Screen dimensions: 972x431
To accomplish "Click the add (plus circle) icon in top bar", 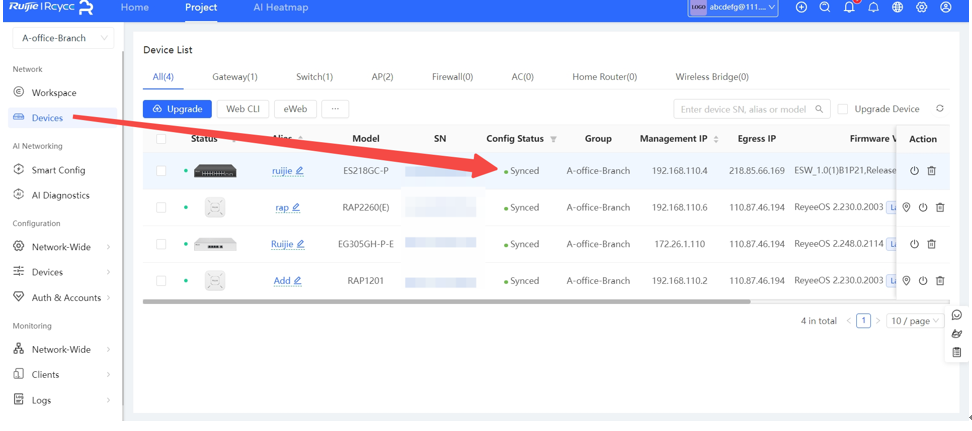I will click(x=801, y=7).
